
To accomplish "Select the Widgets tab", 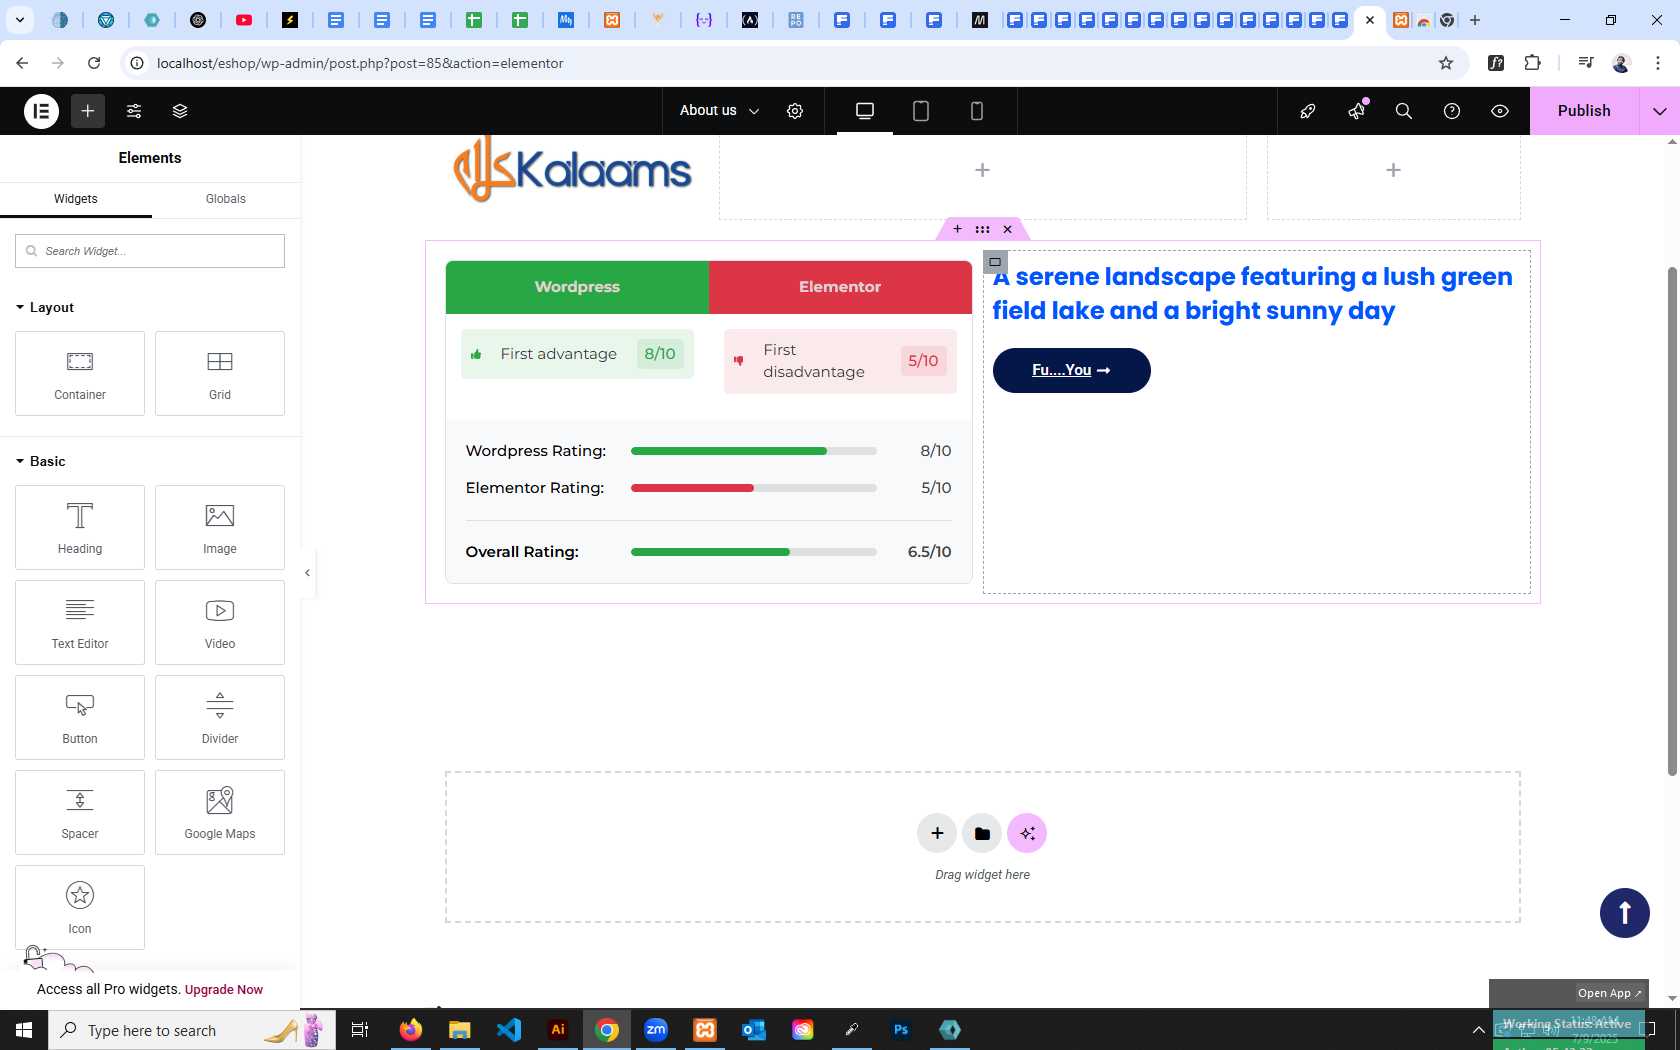I will pyautogui.click(x=76, y=199).
